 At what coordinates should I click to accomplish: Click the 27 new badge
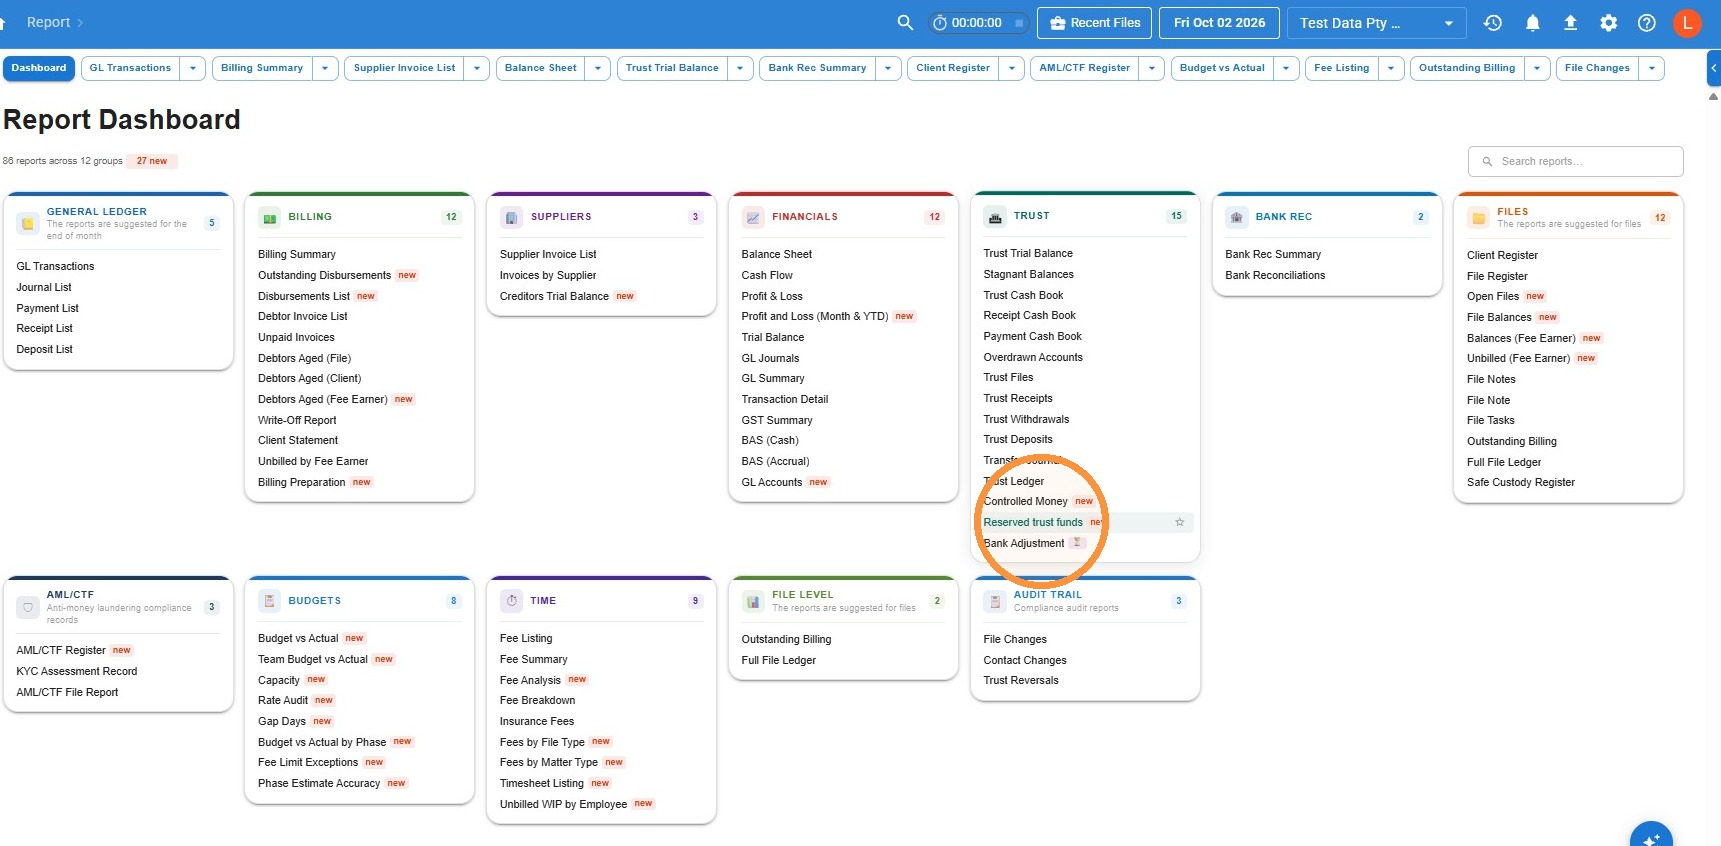pyautogui.click(x=152, y=161)
